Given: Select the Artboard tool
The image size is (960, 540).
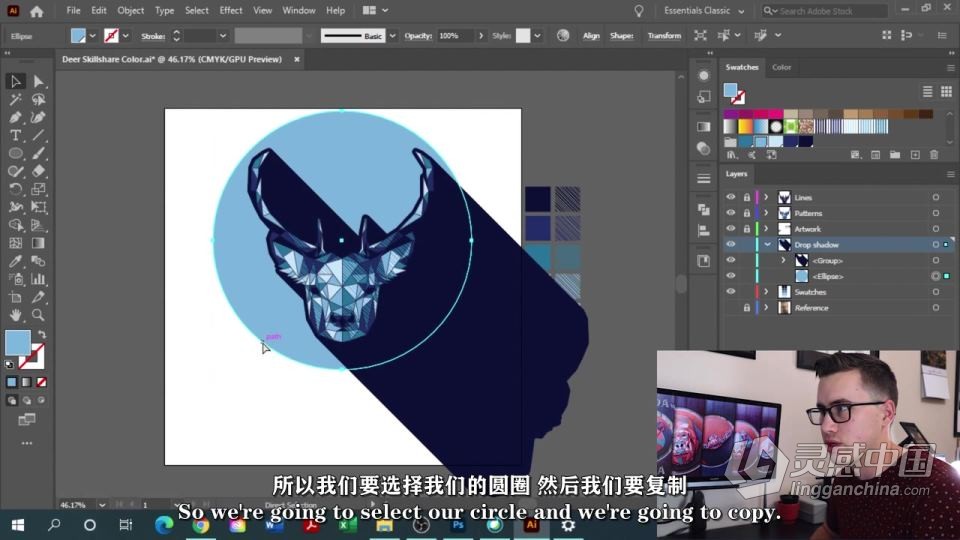Looking at the screenshot, I should point(15,297).
